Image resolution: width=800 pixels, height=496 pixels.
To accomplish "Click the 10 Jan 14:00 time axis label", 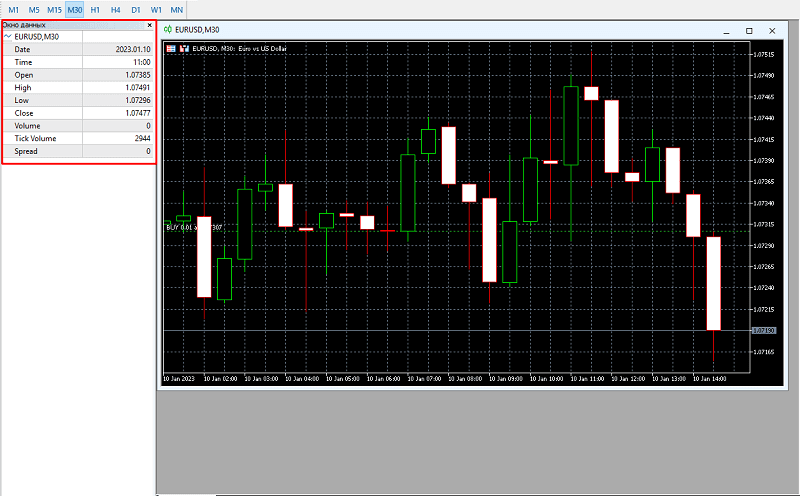I will pyautogui.click(x=710, y=379).
